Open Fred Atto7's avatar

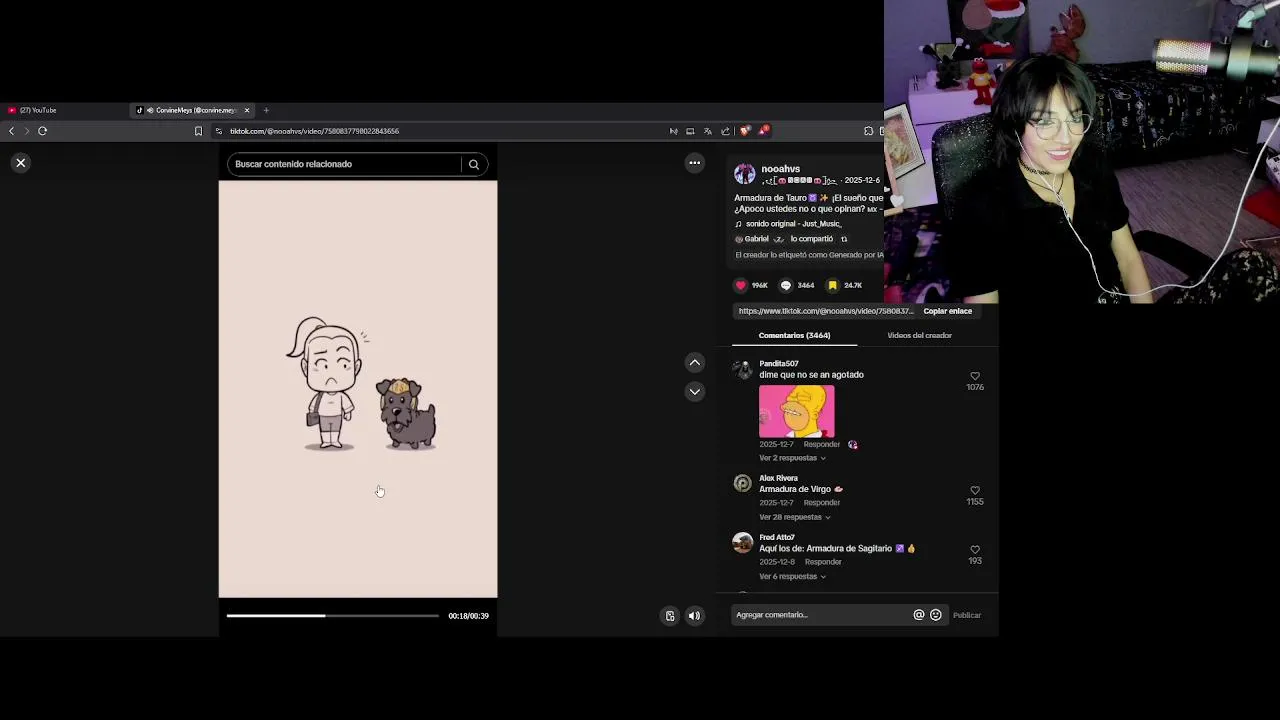click(743, 543)
